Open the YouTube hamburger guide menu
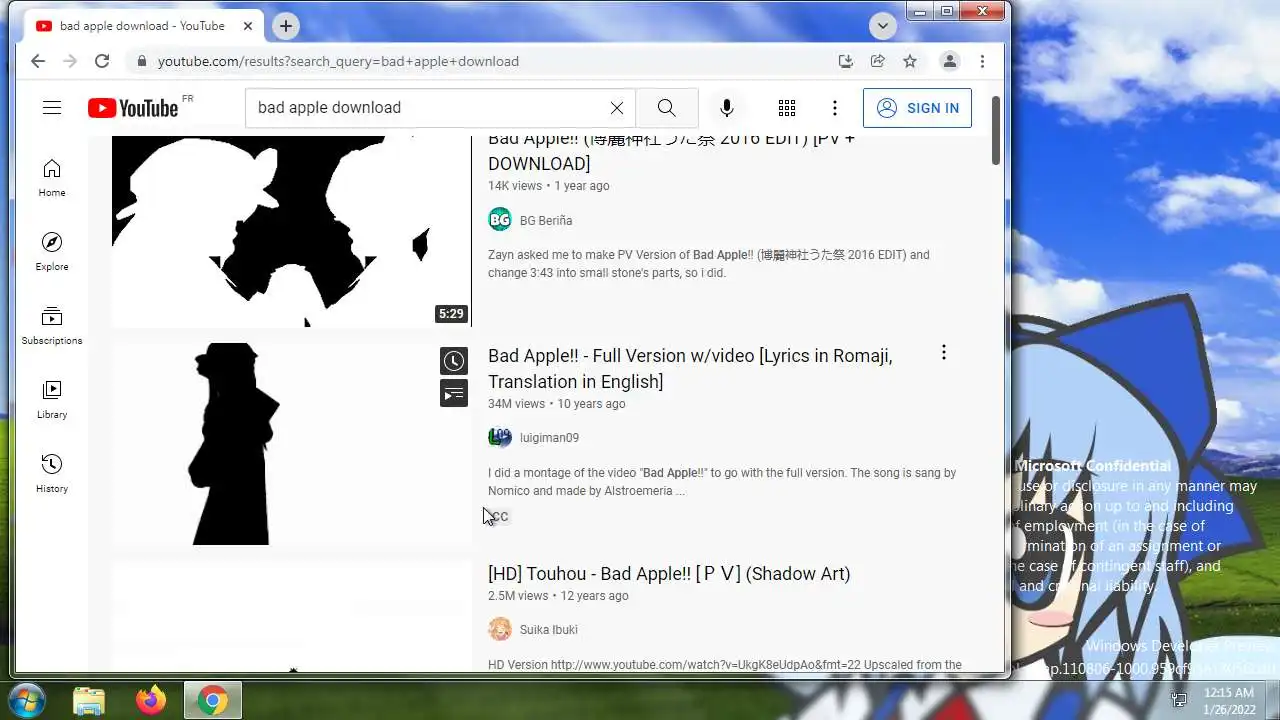This screenshot has height=720, width=1280. point(52,108)
